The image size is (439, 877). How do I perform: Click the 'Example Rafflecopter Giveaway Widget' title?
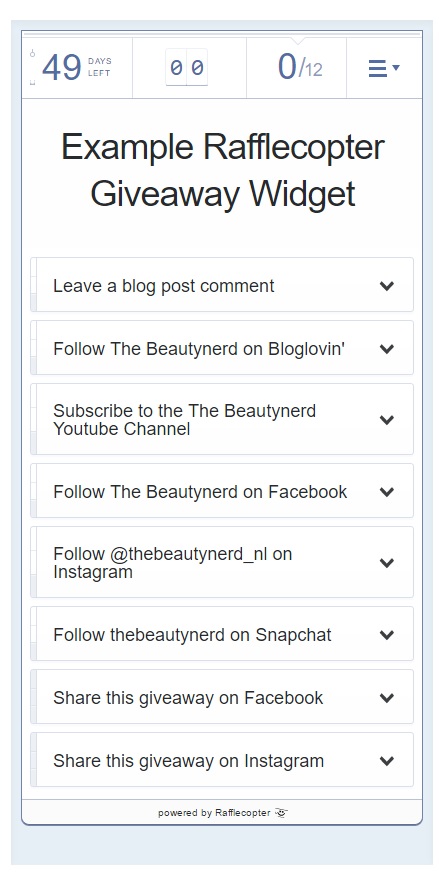click(222, 170)
